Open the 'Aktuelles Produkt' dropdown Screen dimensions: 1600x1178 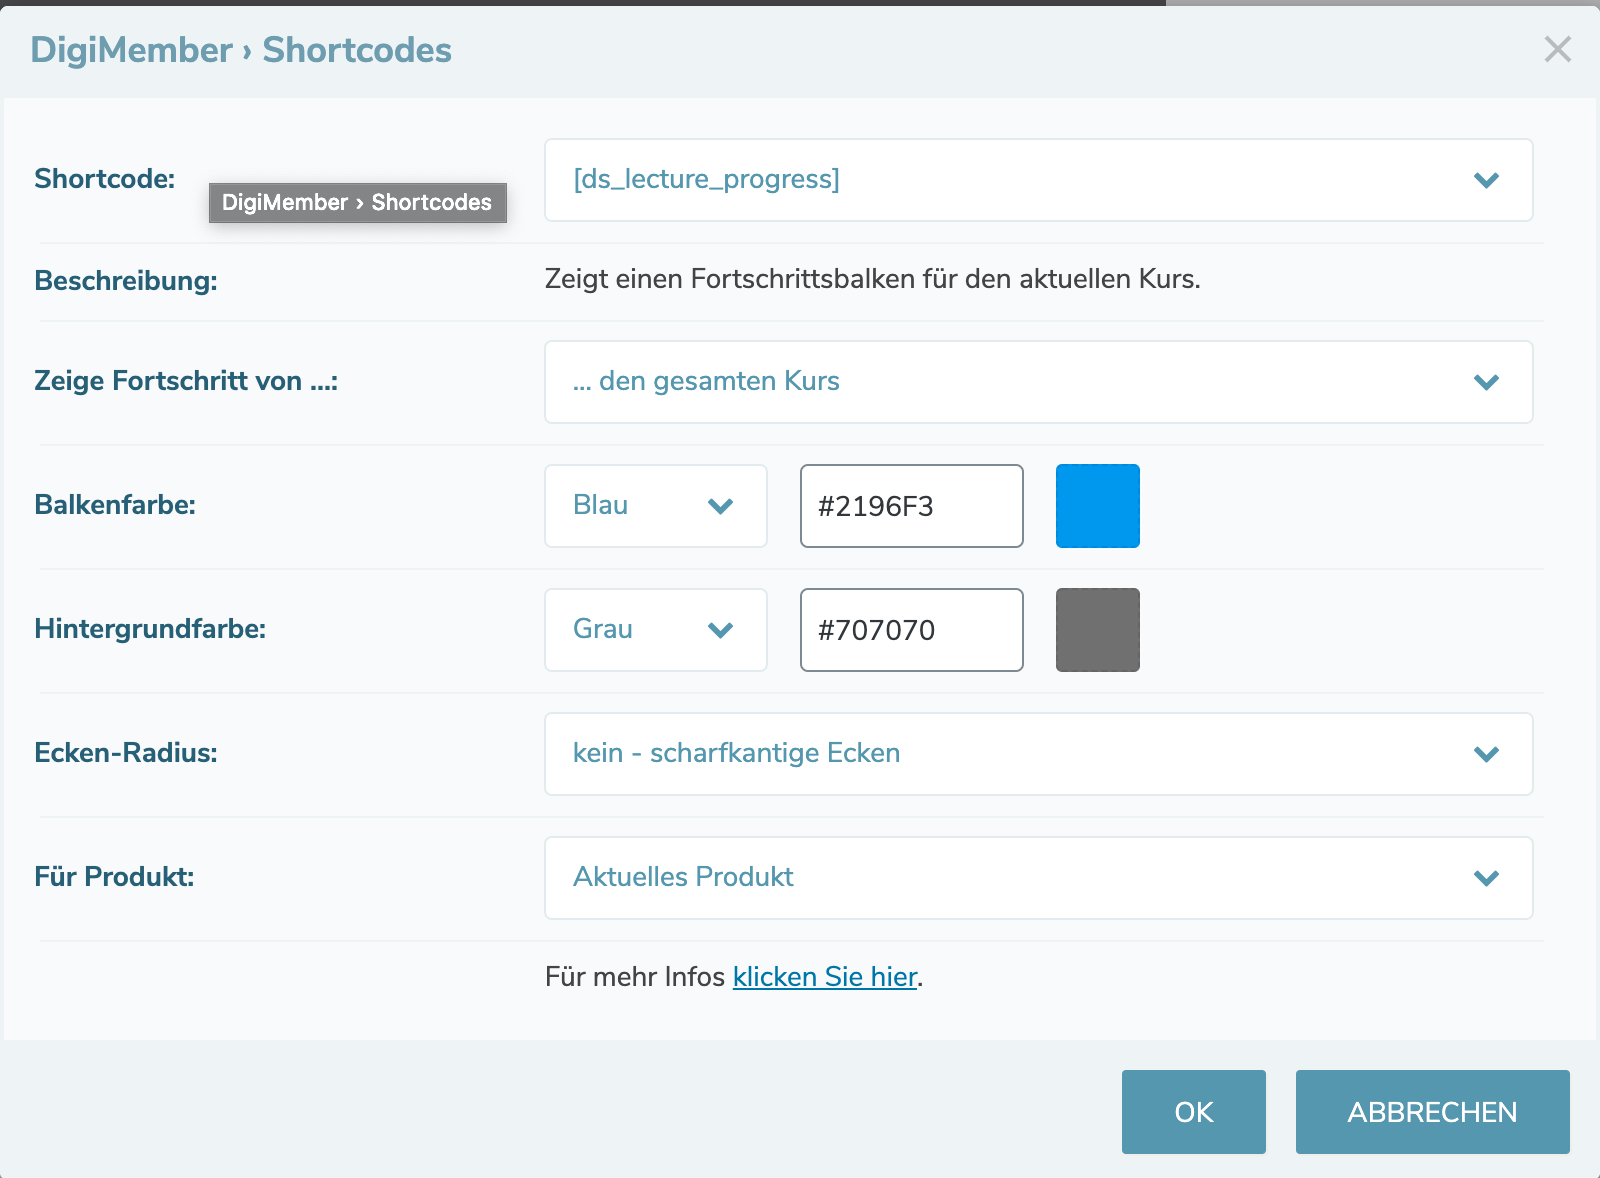(x=1000, y=878)
